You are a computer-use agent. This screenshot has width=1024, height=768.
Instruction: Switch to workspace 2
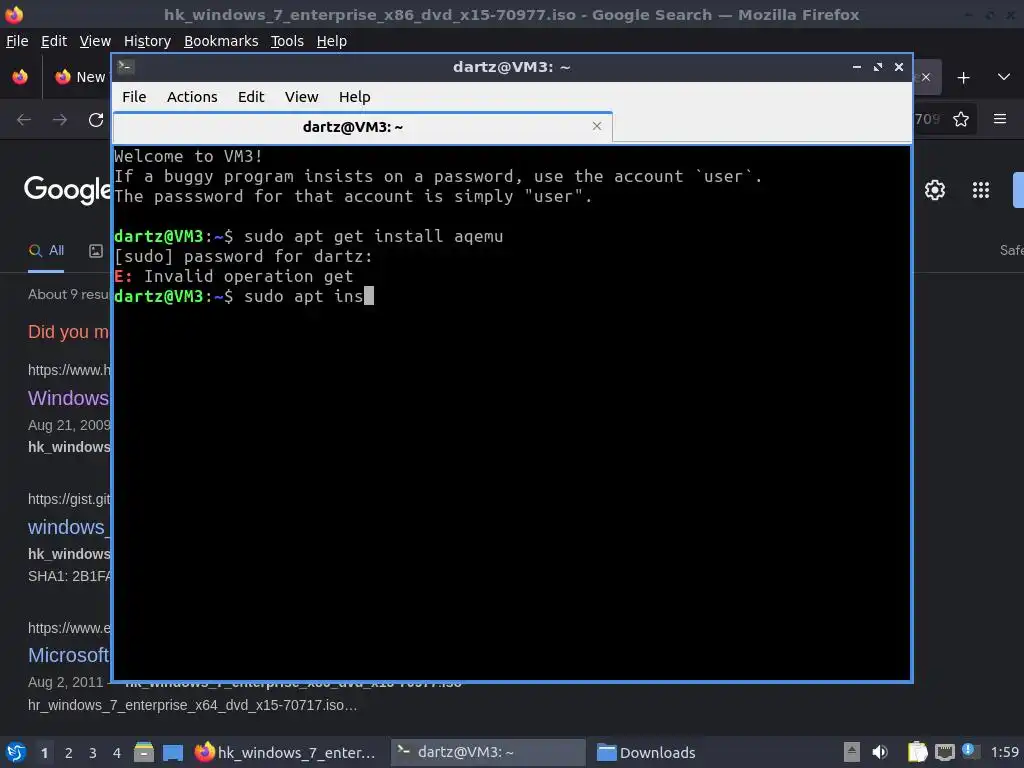(x=69, y=753)
